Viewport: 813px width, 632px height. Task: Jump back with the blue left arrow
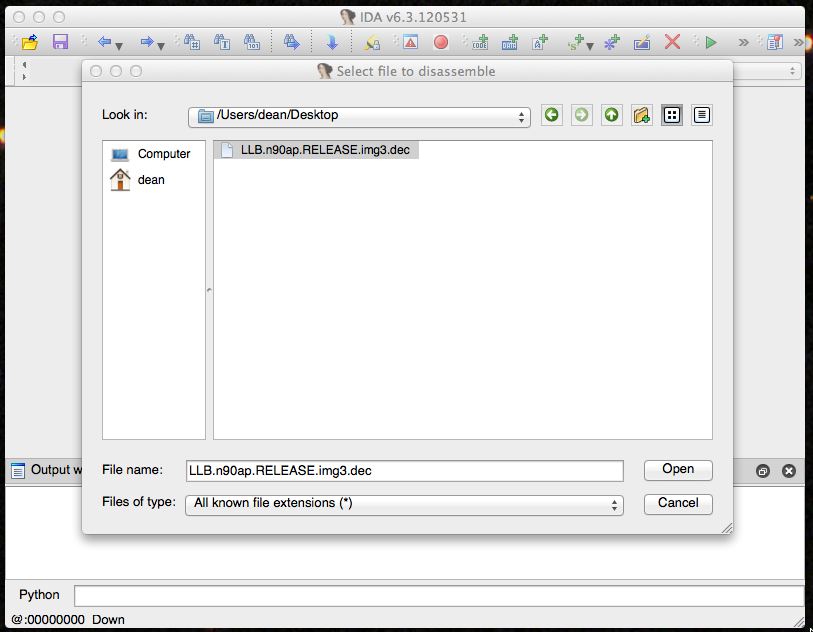[104, 41]
